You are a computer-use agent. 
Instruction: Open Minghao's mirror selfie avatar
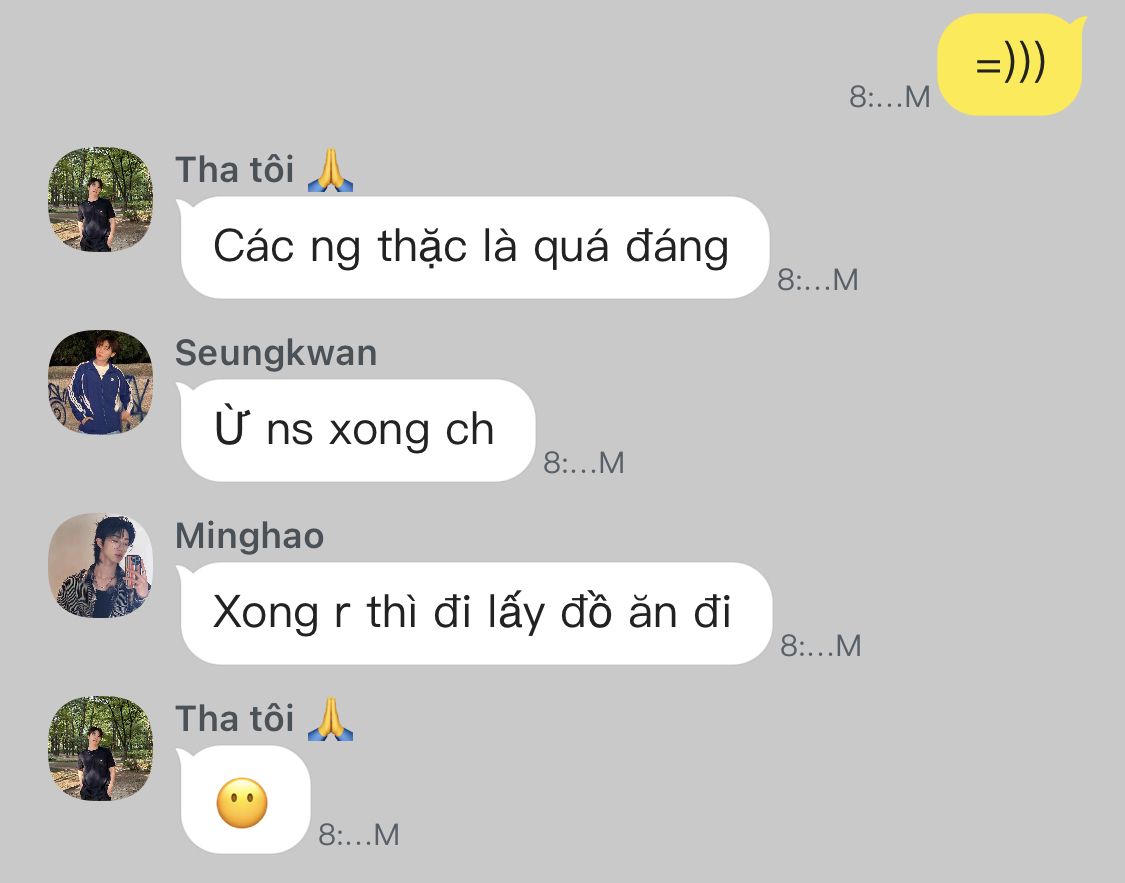[100, 565]
